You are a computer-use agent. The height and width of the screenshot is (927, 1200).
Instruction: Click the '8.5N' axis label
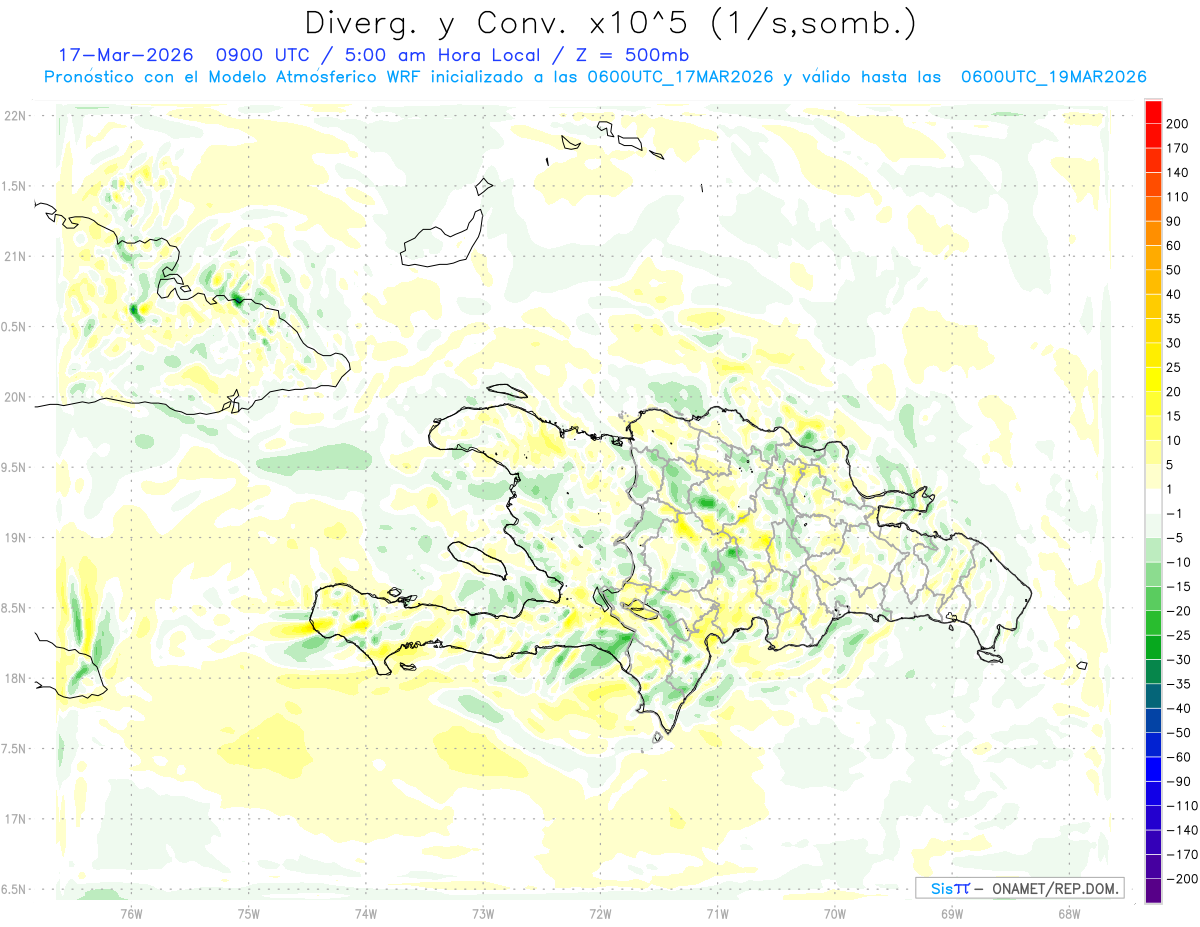[x=15, y=608]
